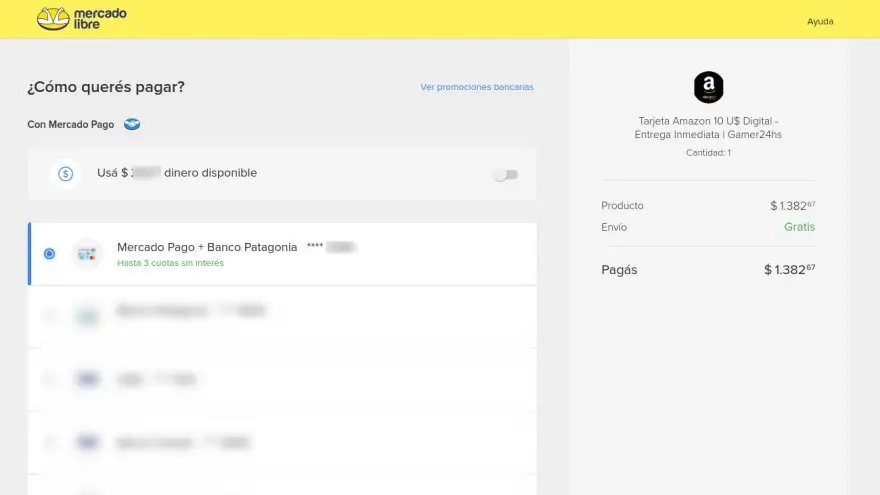Screen dimensions: 880x495
Task: Click the 'Mercado Pago + Banco Patagonia' card name
Action: (x=207, y=247)
